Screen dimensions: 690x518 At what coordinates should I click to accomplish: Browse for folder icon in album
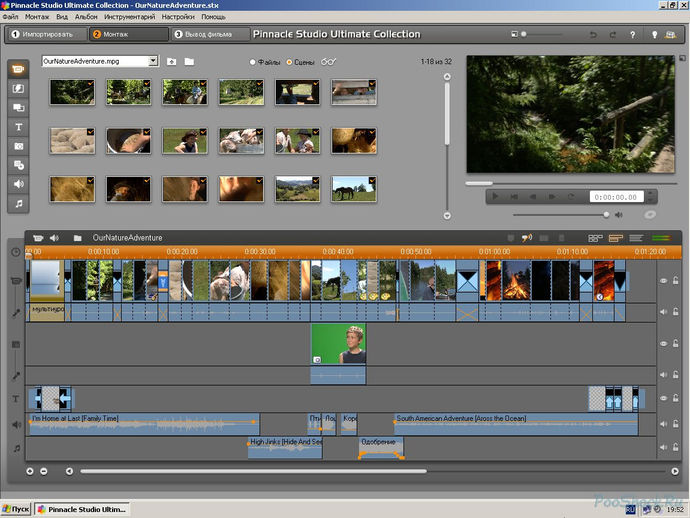pos(189,62)
